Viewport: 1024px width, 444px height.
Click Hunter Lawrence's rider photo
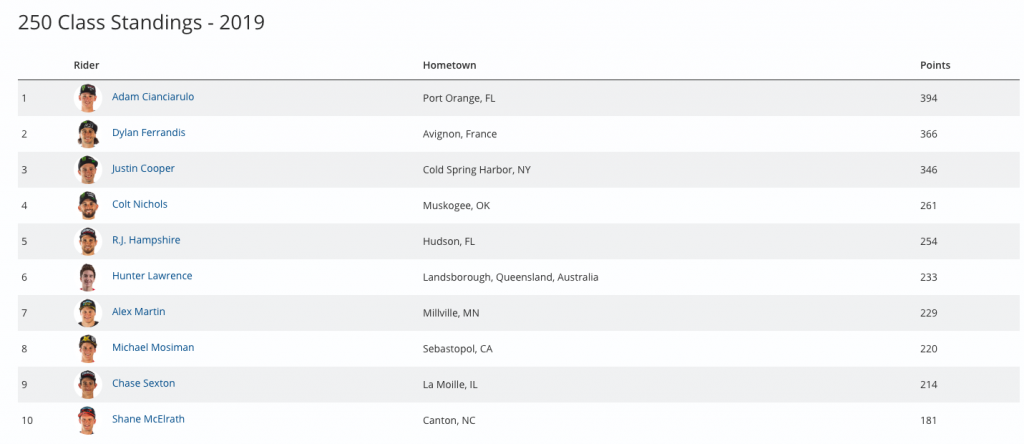point(89,277)
